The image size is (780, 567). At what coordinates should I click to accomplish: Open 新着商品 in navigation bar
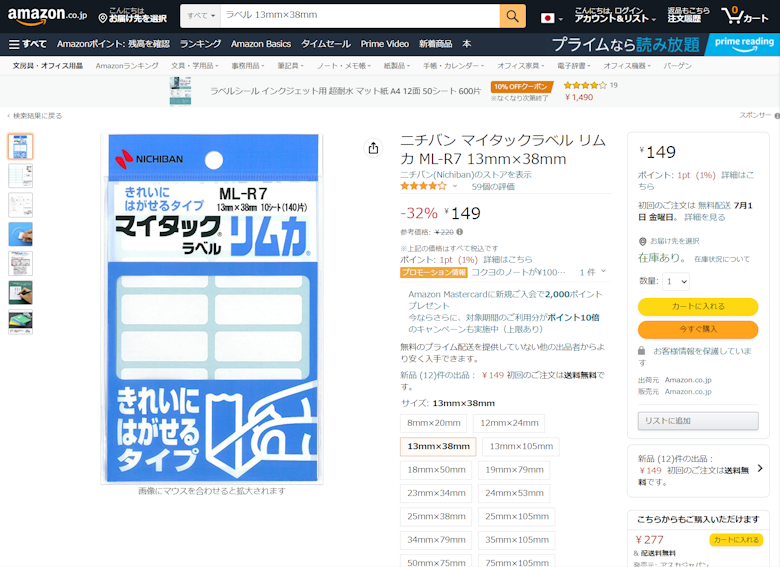435,44
